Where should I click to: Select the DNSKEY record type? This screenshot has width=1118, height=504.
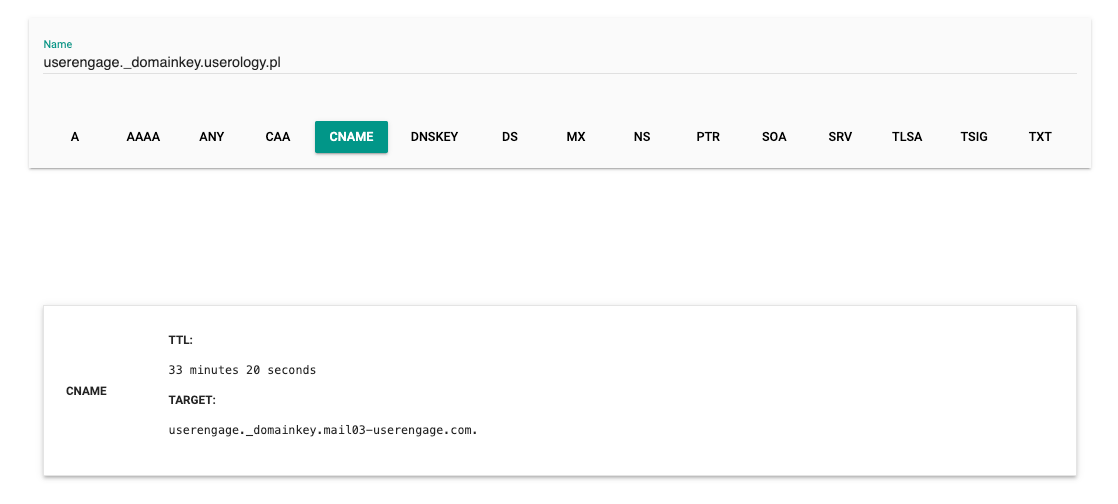tap(434, 137)
